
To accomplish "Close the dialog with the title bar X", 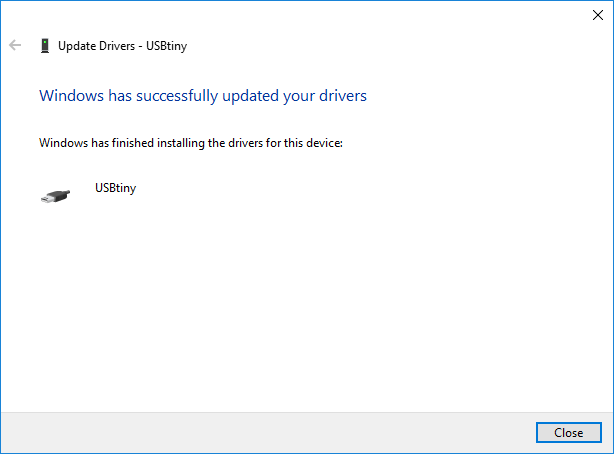I will [597, 14].
